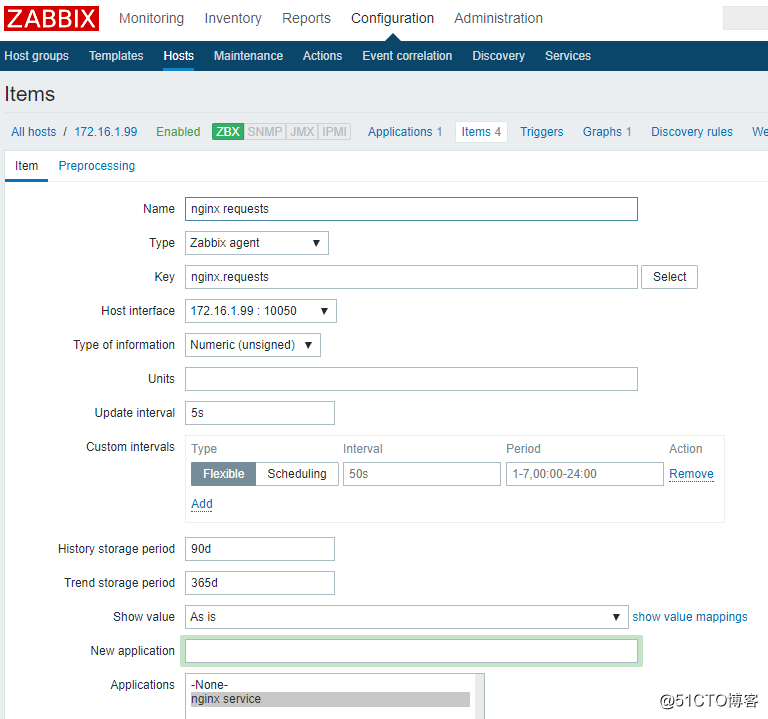This screenshot has height=719, width=768.
Task: Click Remove link for the custom interval
Action: 691,474
